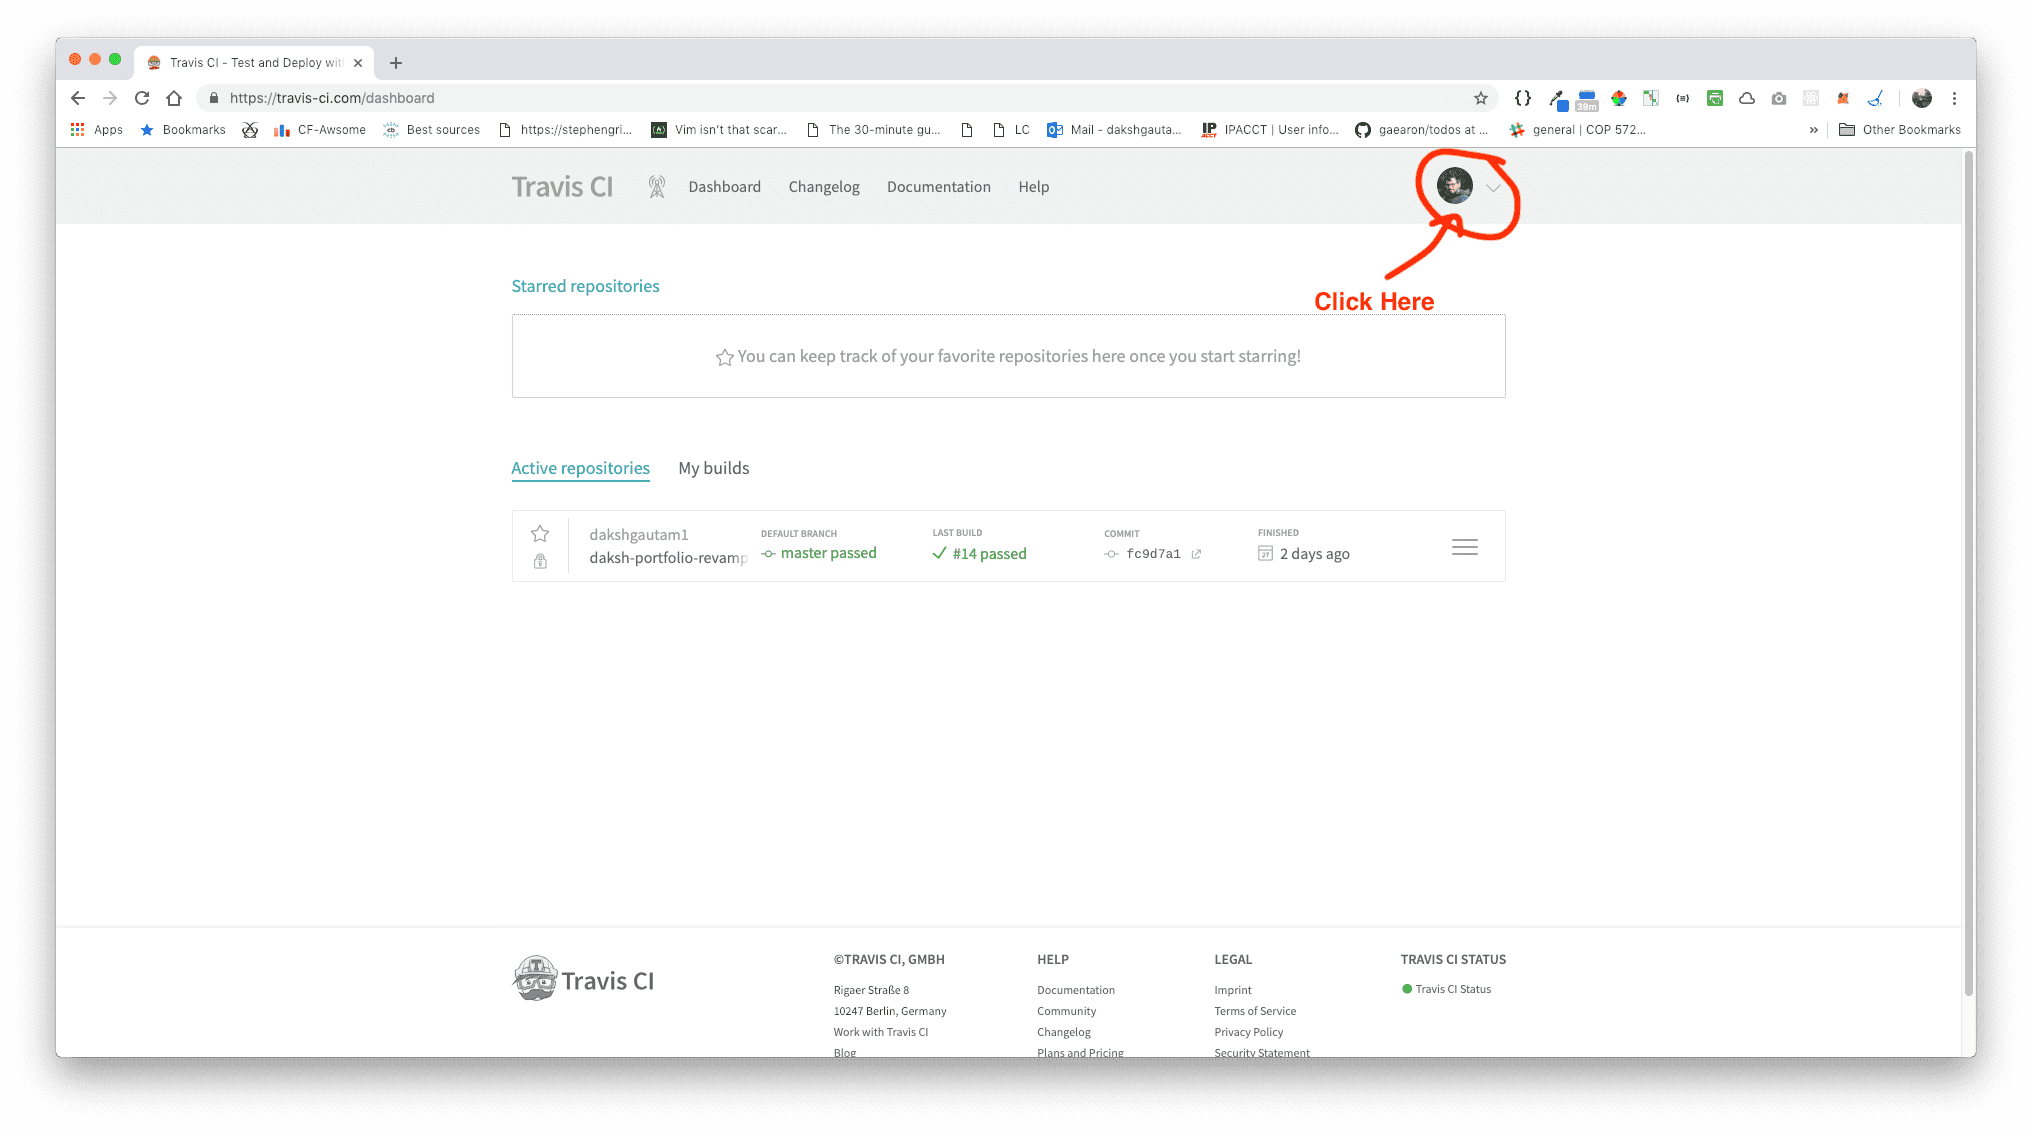
Task: Open footer Imprint link
Action: pyautogui.click(x=1232, y=990)
